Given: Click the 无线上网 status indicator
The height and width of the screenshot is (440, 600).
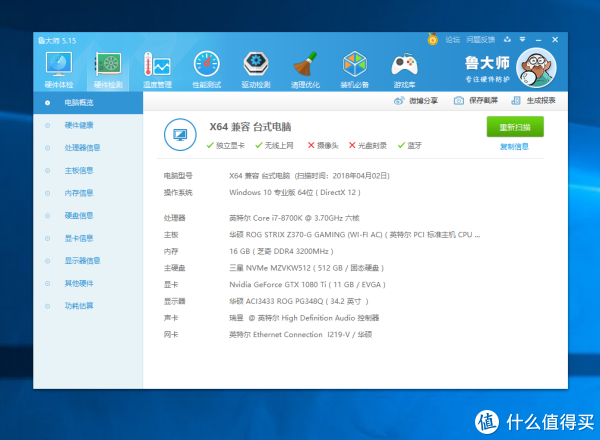Looking at the screenshot, I should 274,145.
